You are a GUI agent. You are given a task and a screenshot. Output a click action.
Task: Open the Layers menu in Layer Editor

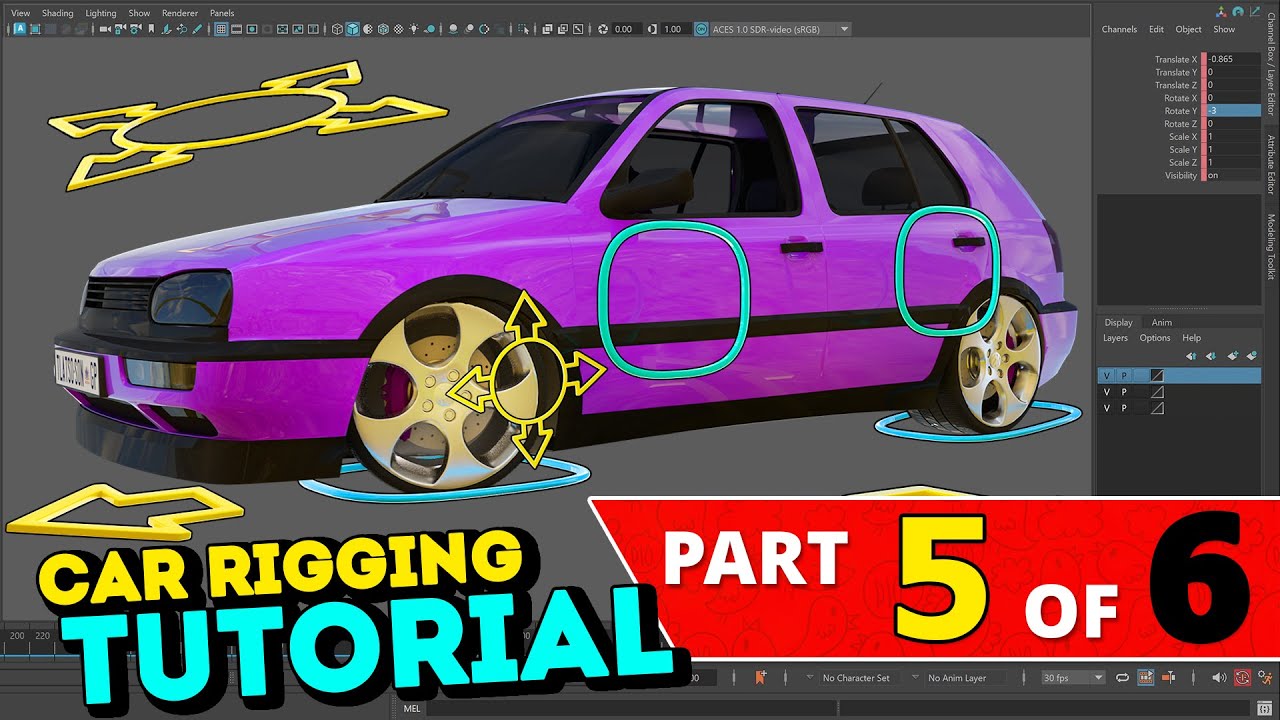pyautogui.click(x=1115, y=338)
